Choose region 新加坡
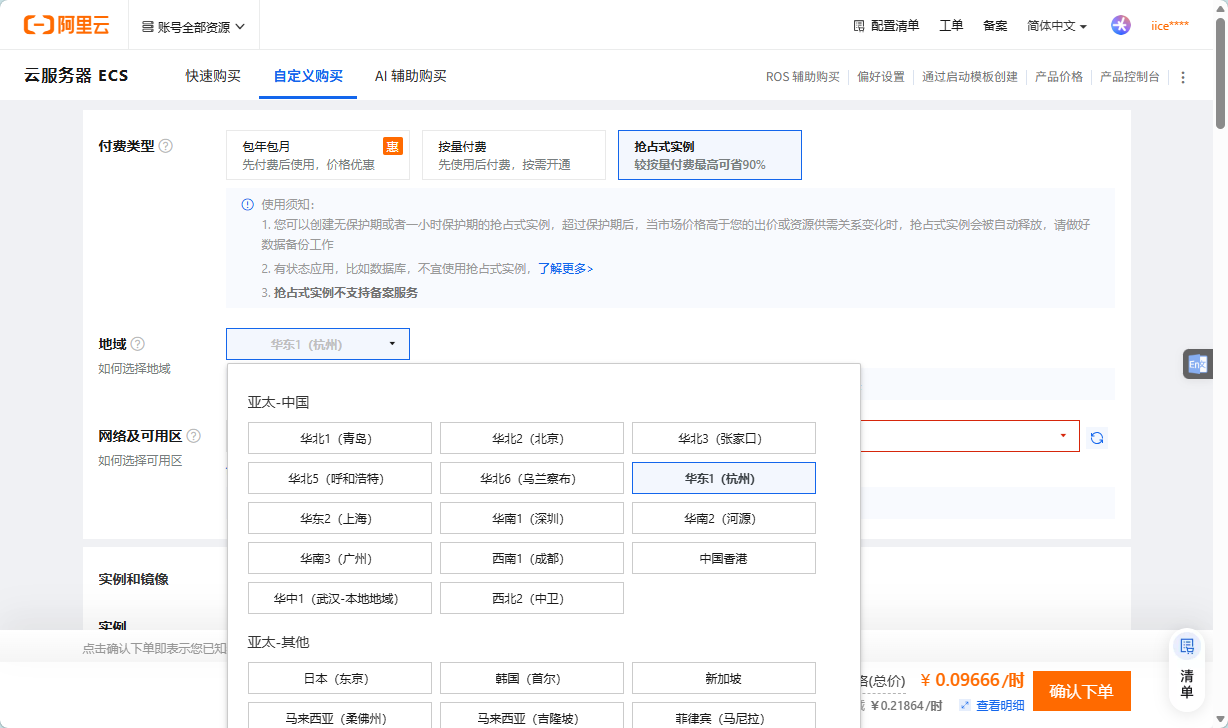Image resolution: width=1228 pixels, height=728 pixels. (x=724, y=678)
